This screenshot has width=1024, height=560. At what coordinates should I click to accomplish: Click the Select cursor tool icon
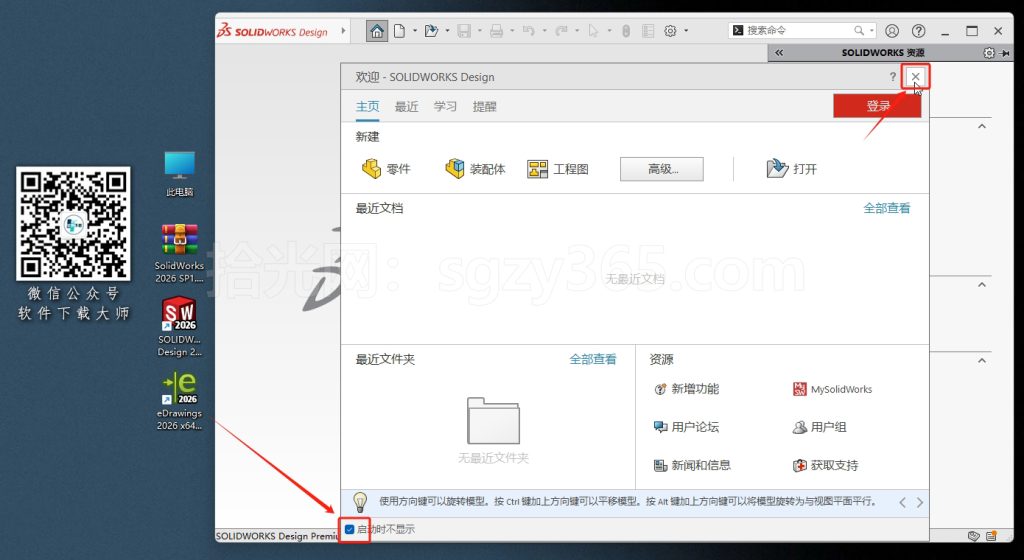coord(593,31)
